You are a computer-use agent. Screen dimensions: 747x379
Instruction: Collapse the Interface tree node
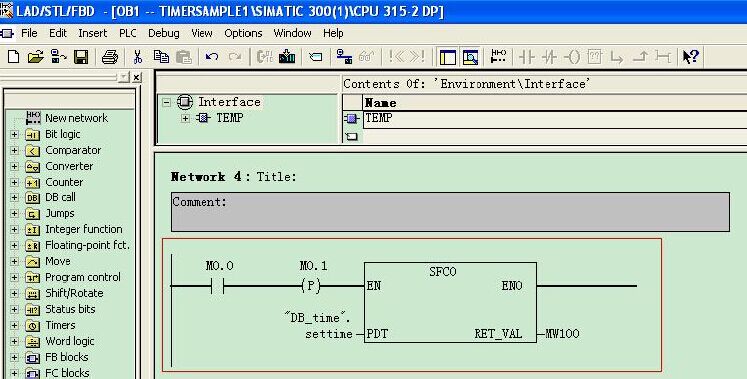pyautogui.click(x=166, y=102)
